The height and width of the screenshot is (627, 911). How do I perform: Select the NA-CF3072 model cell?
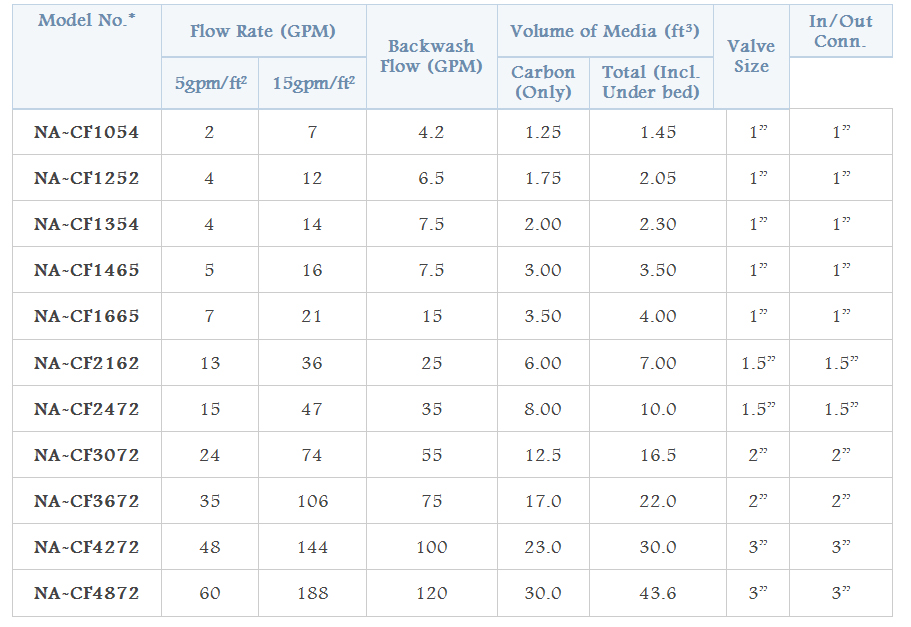click(x=87, y=455)
